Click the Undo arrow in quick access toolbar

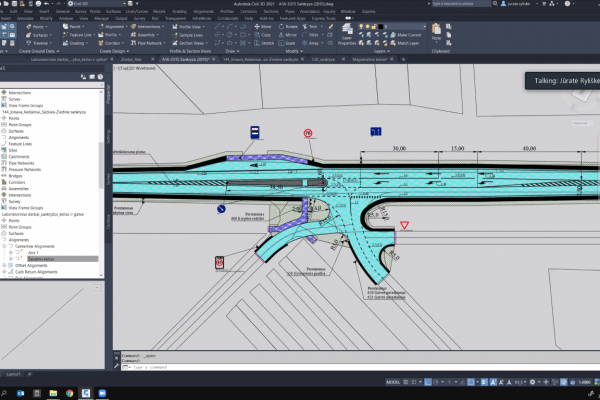pyautogui.click(x=46, y=3)
